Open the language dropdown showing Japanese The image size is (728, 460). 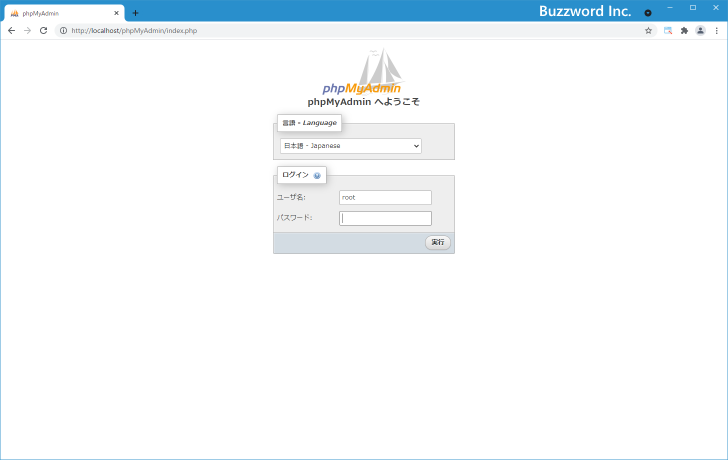tap(351, 146)
